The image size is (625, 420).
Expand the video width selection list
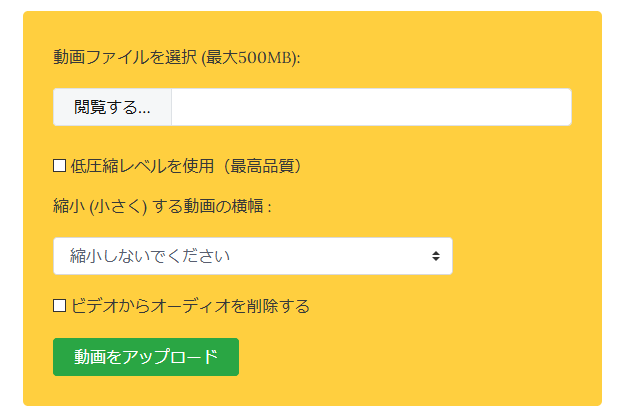(252, 256)
